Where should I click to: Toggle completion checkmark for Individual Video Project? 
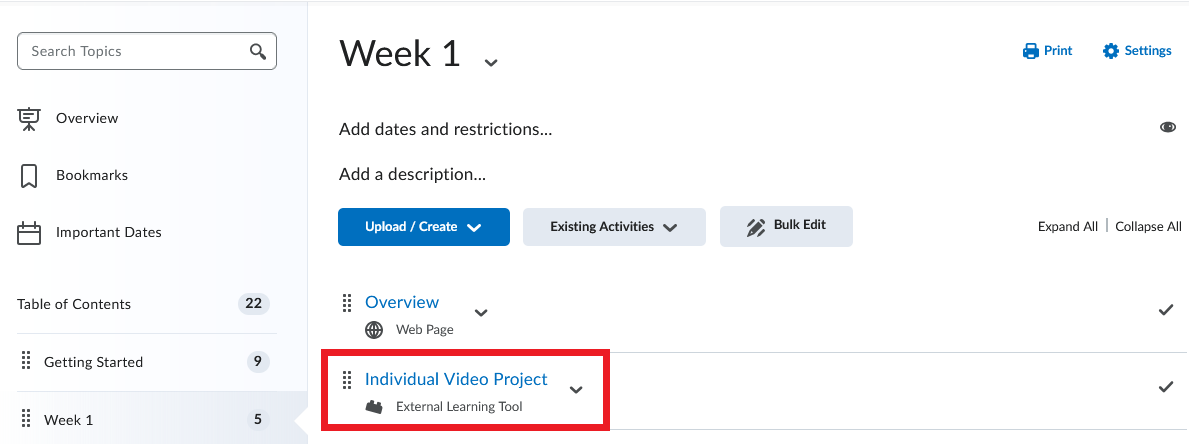point(1166,387)
